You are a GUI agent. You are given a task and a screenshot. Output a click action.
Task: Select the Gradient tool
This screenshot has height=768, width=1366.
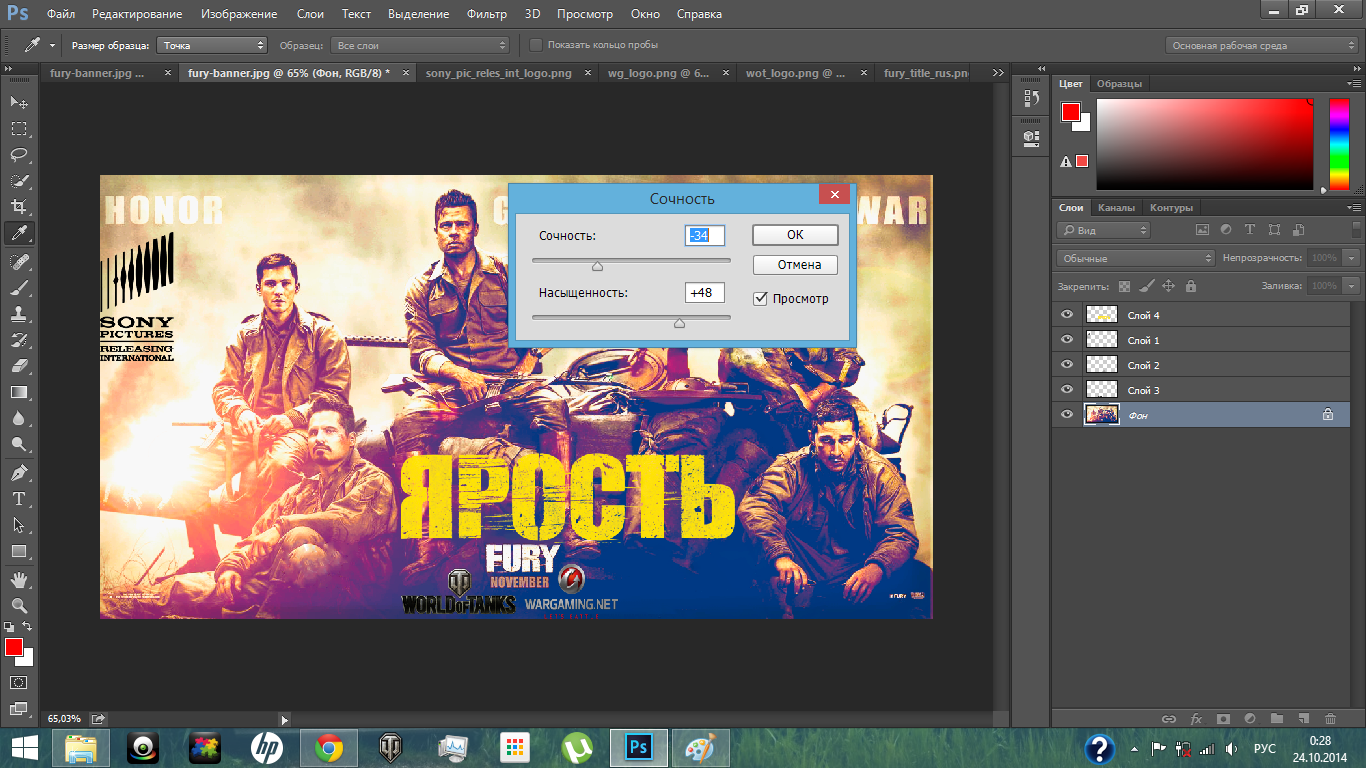pyautogui.click(x=19, y=392)
